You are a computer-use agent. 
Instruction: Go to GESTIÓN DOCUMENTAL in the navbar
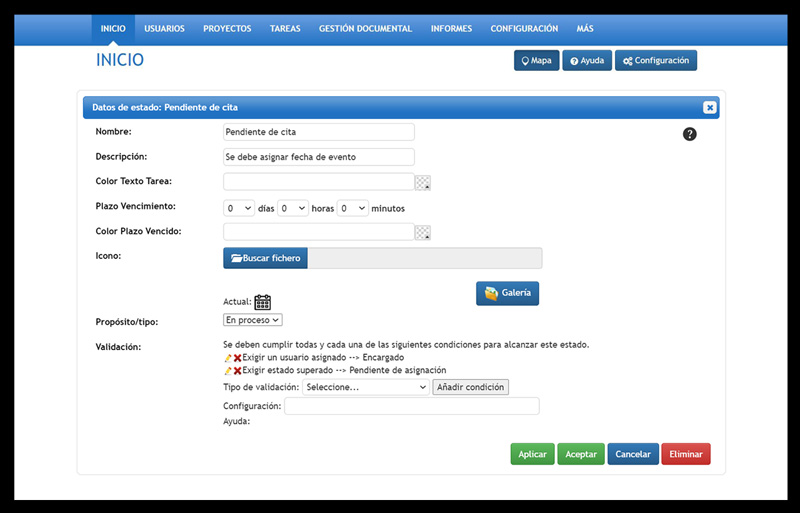[x=365, y=29]
